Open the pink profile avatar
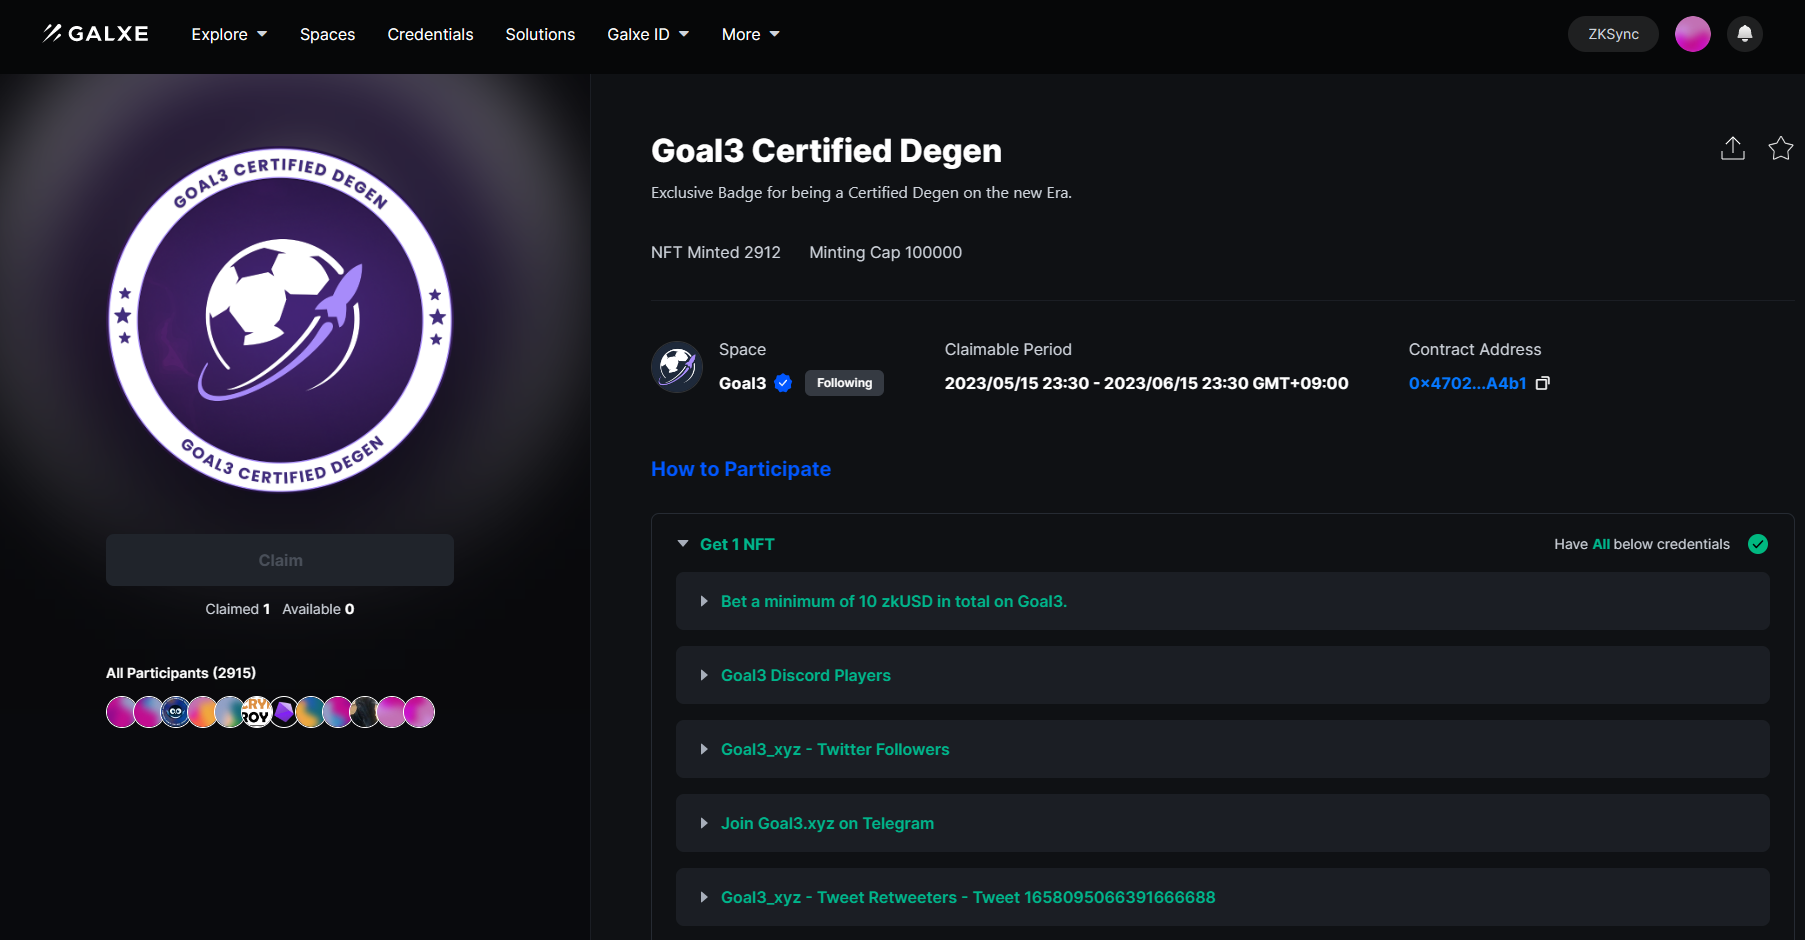The width and height of the screenshot is (1805, 940). (x=1692, y=34)
